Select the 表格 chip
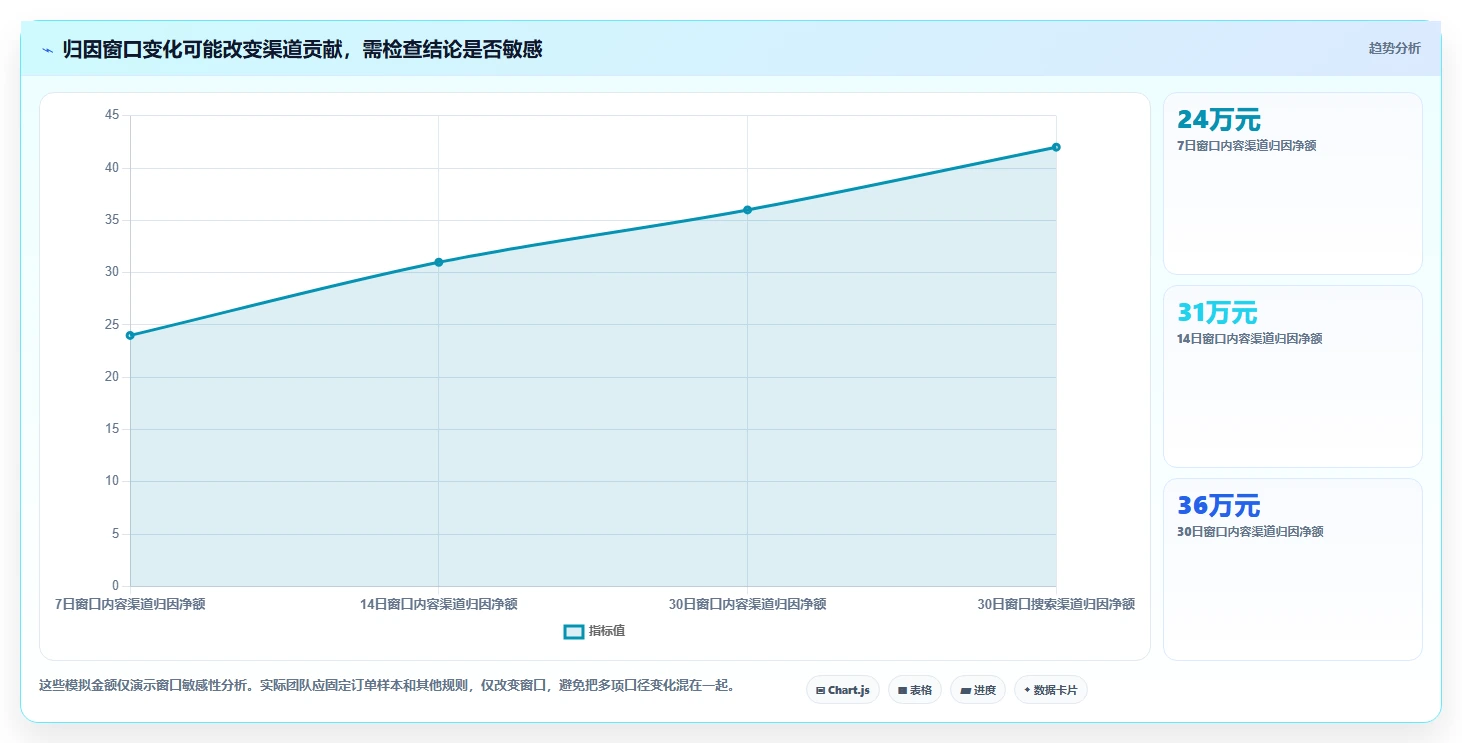This screenshot has height=743, width=1462. pos(914,690)
